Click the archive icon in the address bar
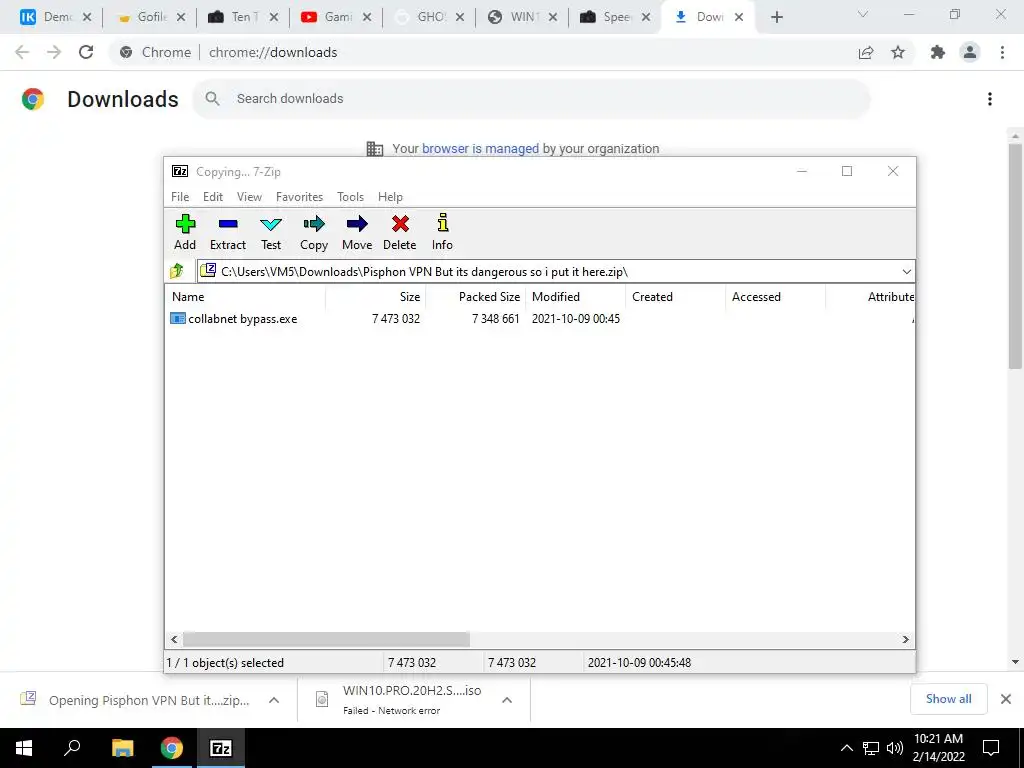The width and height of the screenshot is (1024, 768). tap(208, 270)
